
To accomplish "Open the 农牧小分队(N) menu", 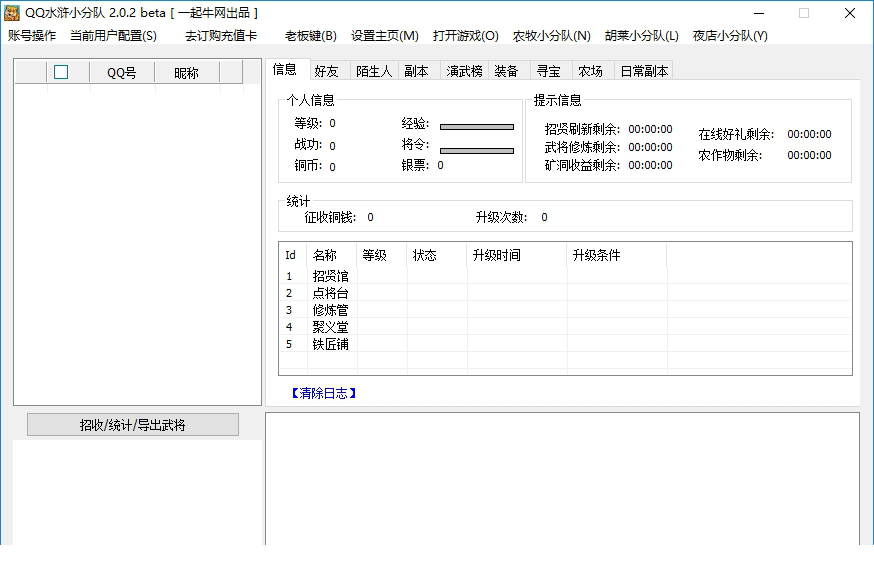I will pyautogui.click(x=551, y=36).
